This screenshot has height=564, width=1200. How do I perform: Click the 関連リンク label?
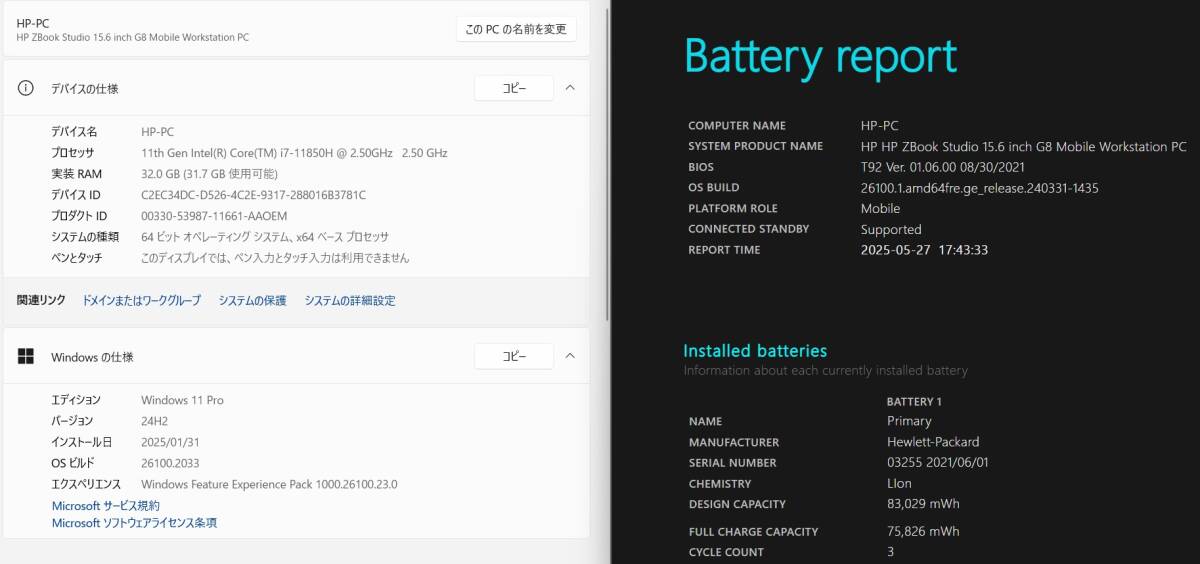pos(41,300)
